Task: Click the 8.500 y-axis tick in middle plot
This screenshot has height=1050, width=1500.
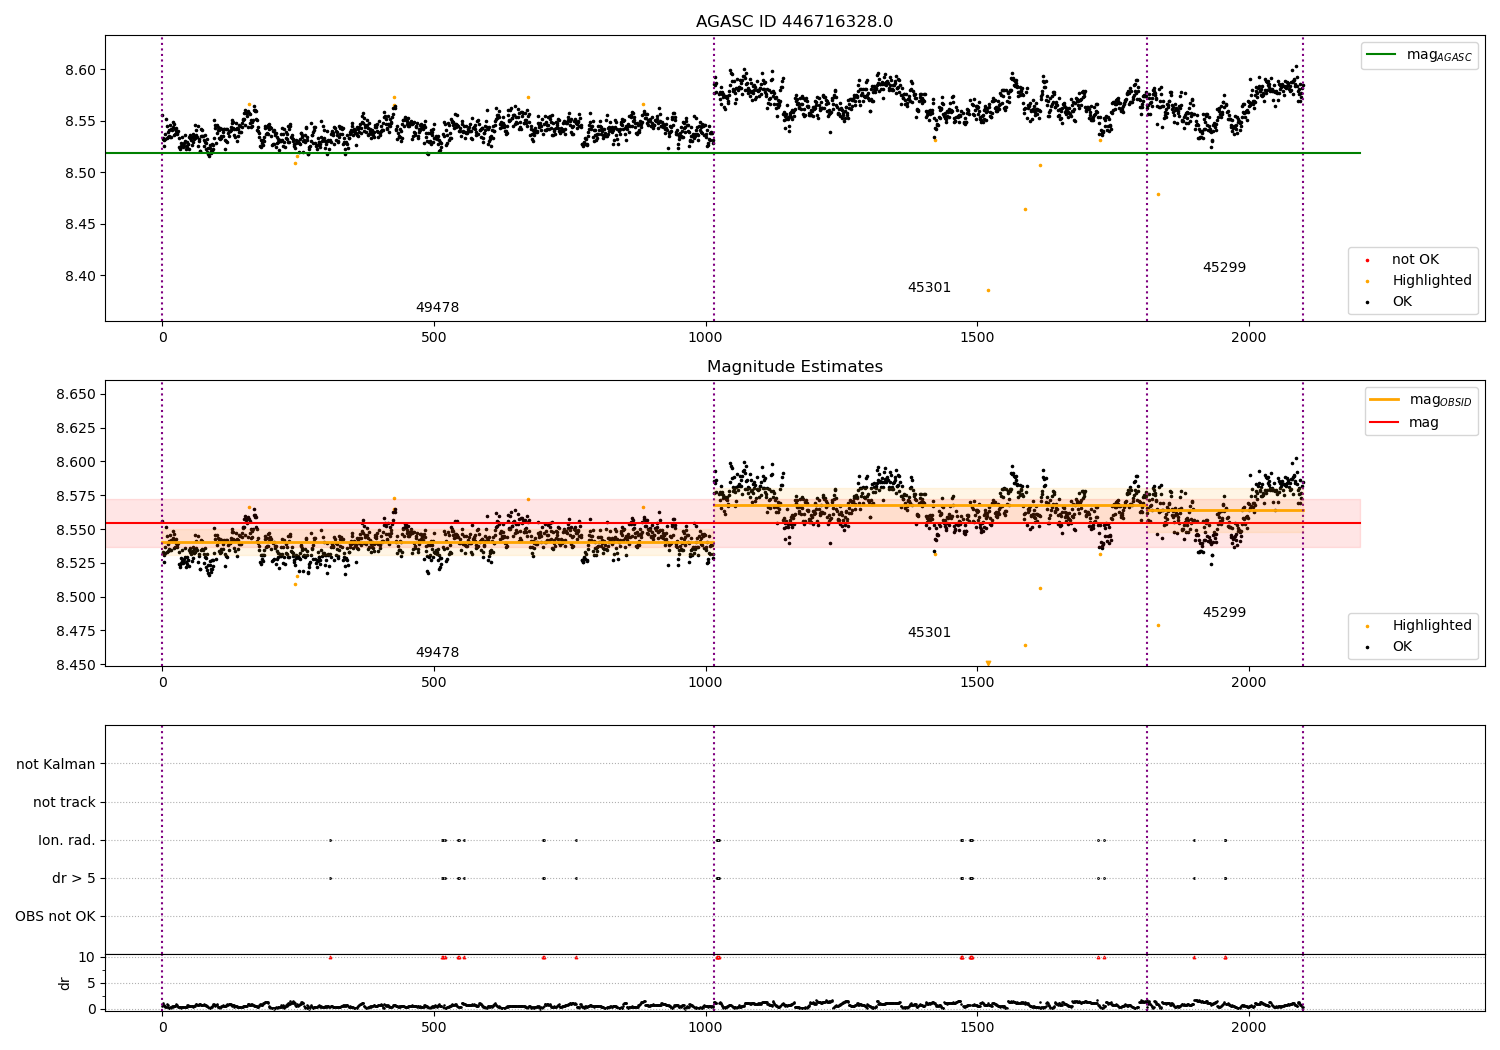Action: click(x=76, y=598)
